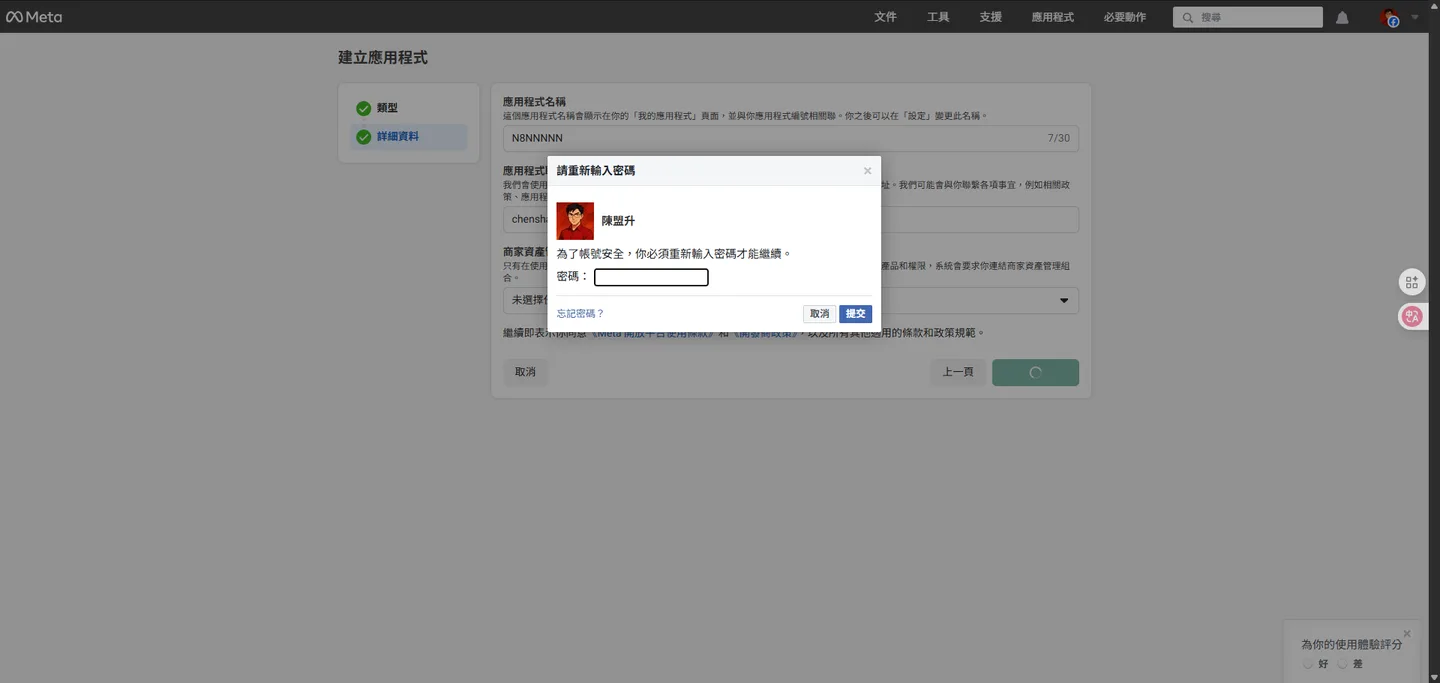This screenshot has width=1440, height=683.
Task: Click the green check next to 類型
Action: (x=364, y=108)
